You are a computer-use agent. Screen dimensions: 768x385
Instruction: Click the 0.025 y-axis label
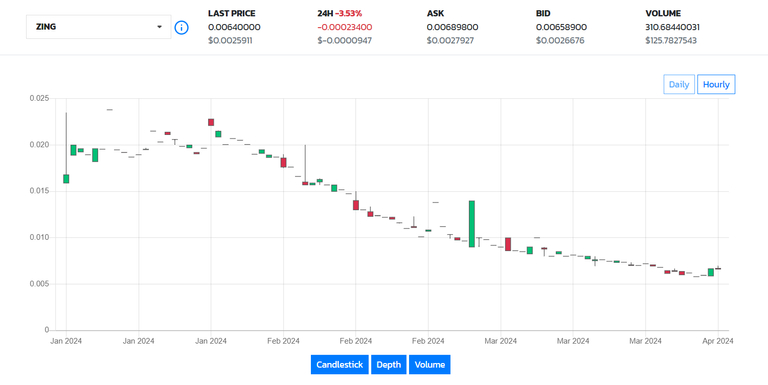[x=40, y=98]
